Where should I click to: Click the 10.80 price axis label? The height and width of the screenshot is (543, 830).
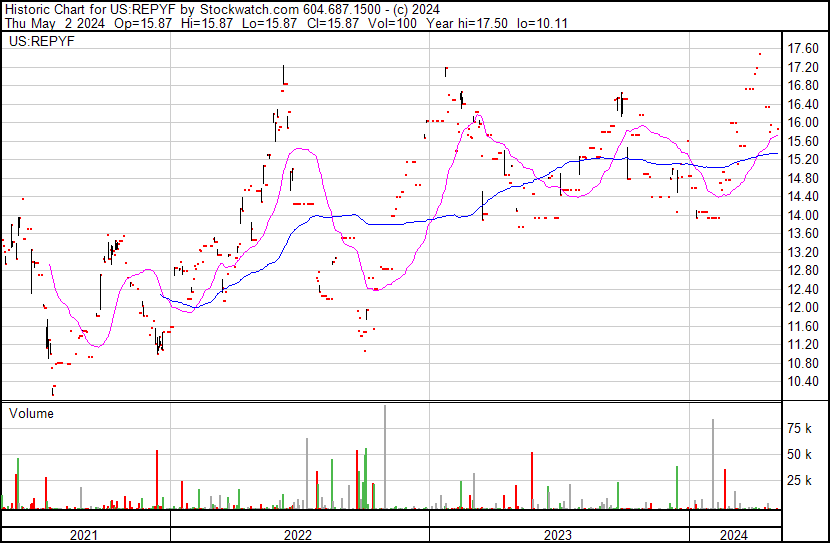point(803,363)
